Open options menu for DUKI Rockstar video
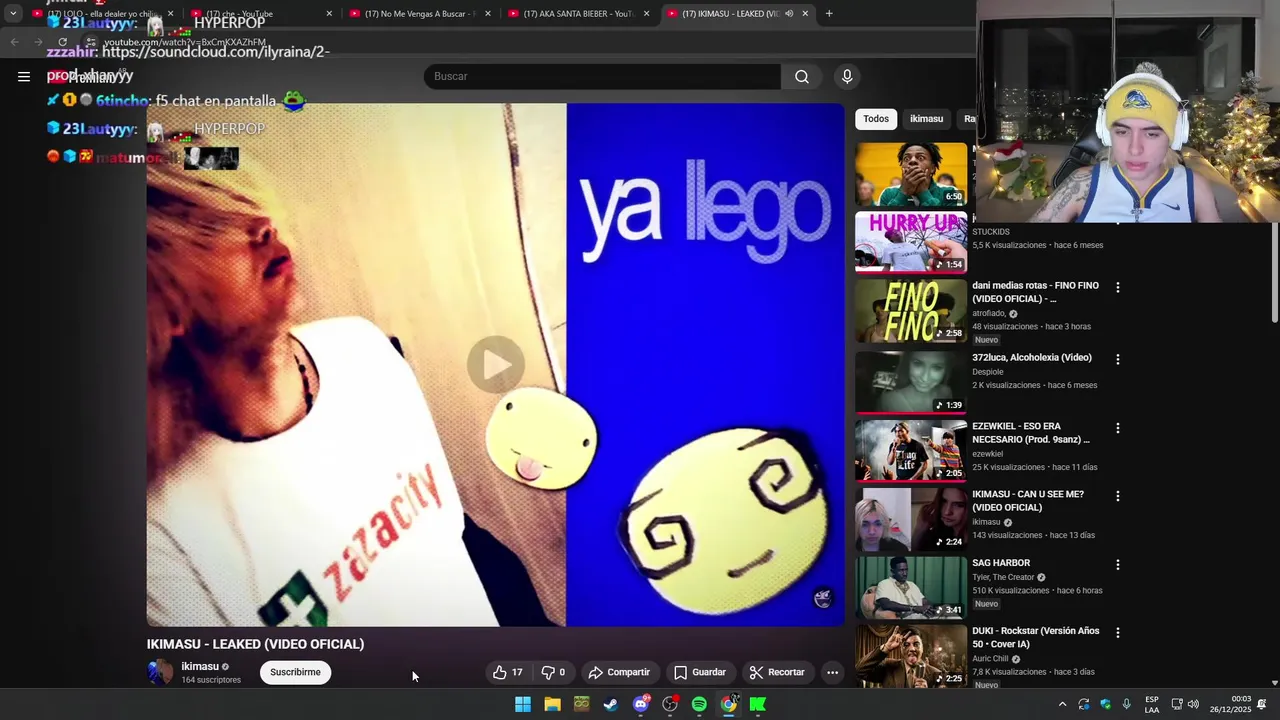 coord(1118,633)
